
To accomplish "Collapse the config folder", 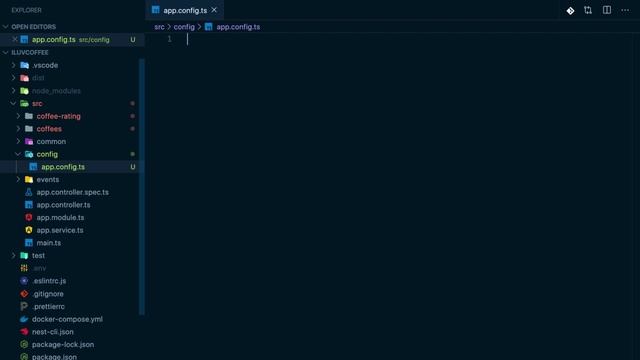I will [x=18, y=154].
